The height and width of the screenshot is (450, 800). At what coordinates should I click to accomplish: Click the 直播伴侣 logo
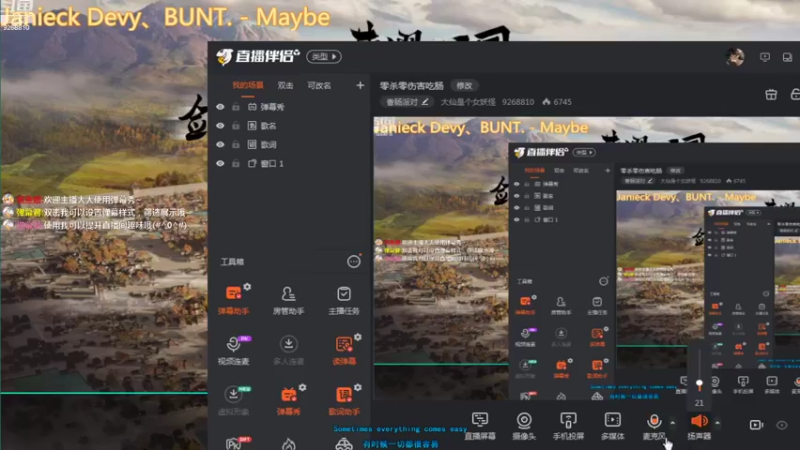(x=258, y=57)
